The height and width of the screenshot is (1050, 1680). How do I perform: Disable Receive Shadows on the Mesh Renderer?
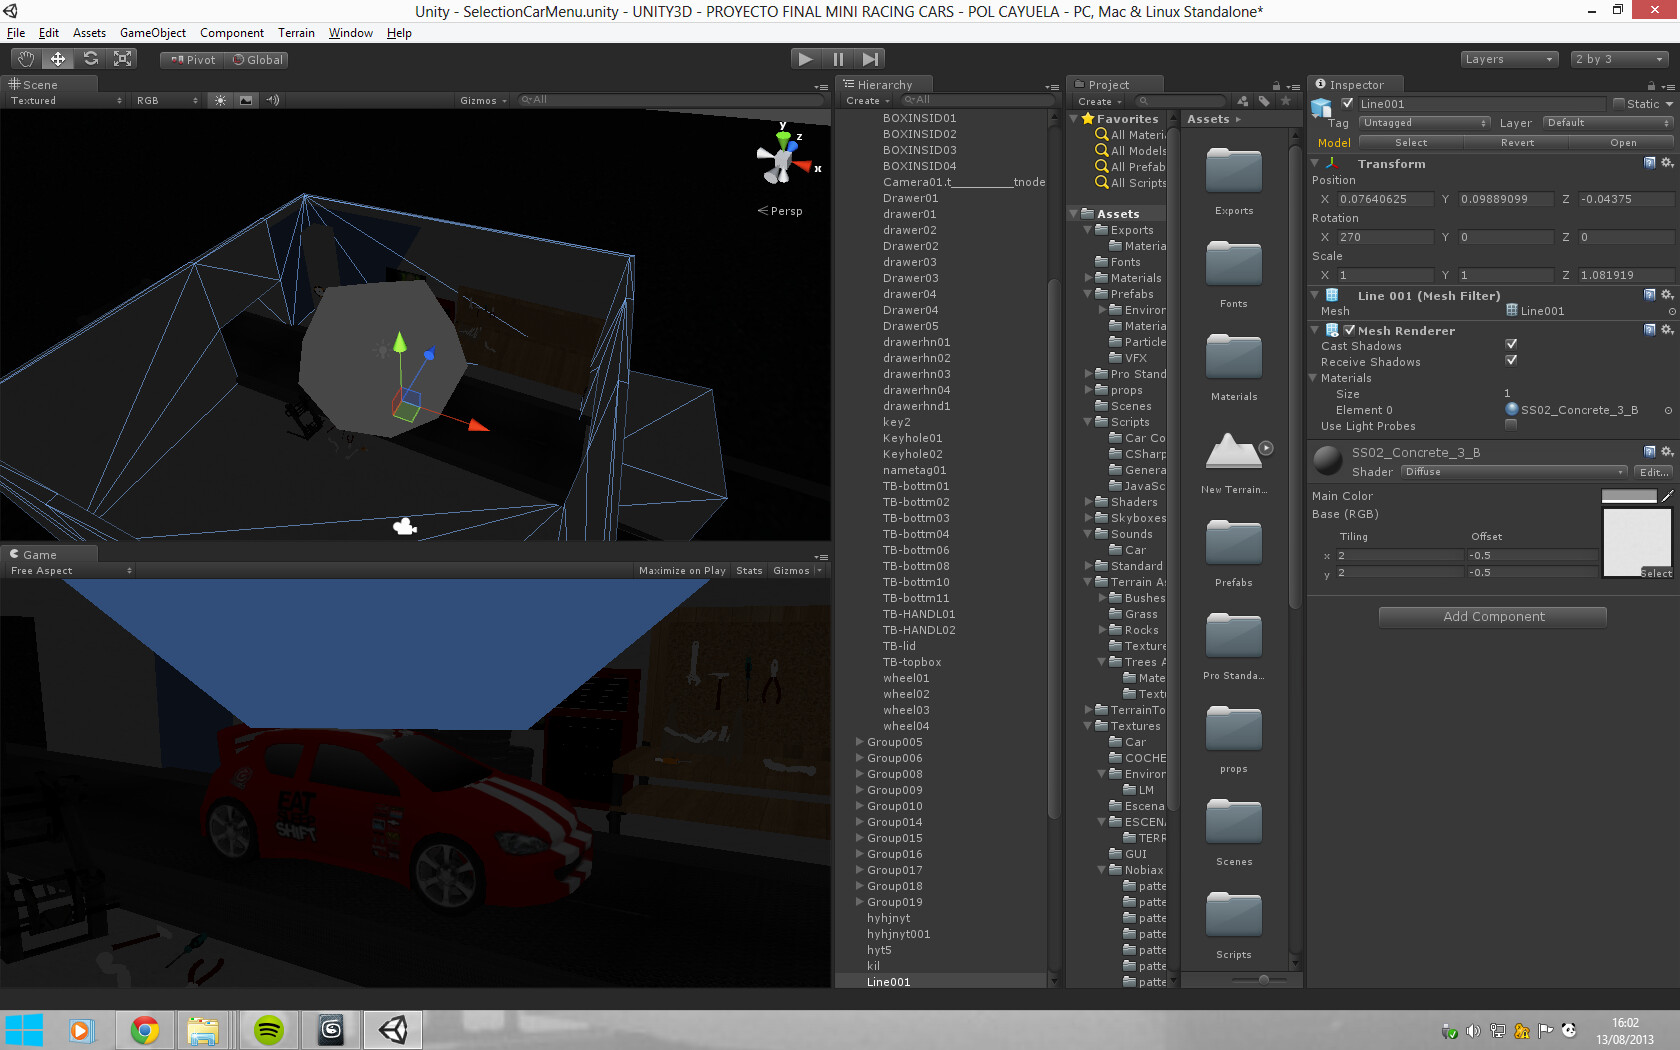1511,361
